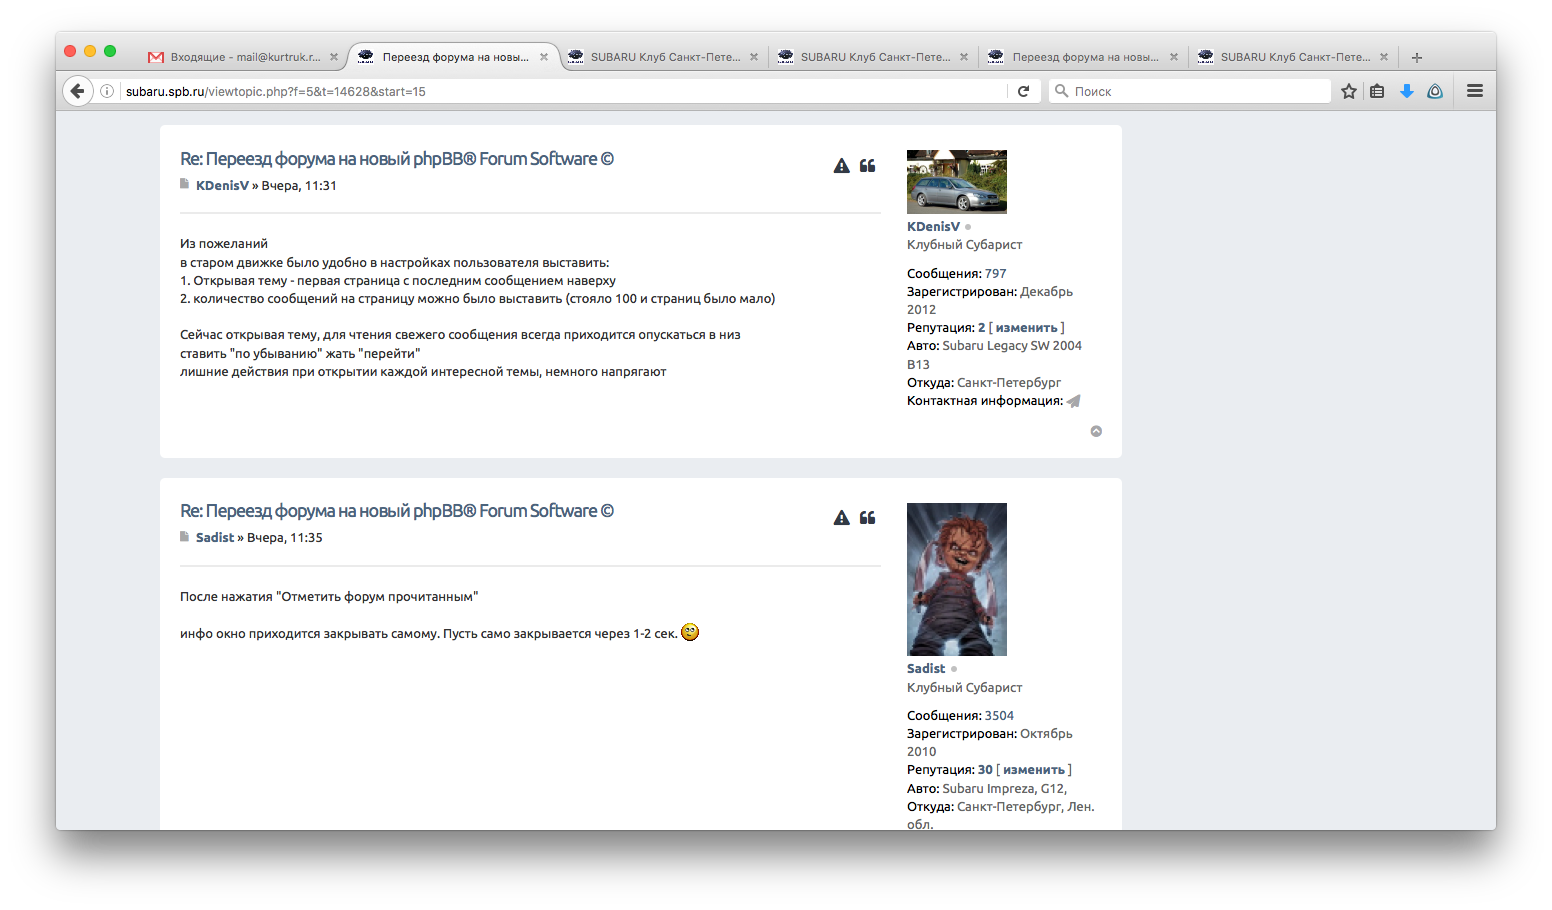Screen dimensions: 1552x910
Task: Click text "После нажатия "Отметить форум прочитанным""
Action: point(329,597)
